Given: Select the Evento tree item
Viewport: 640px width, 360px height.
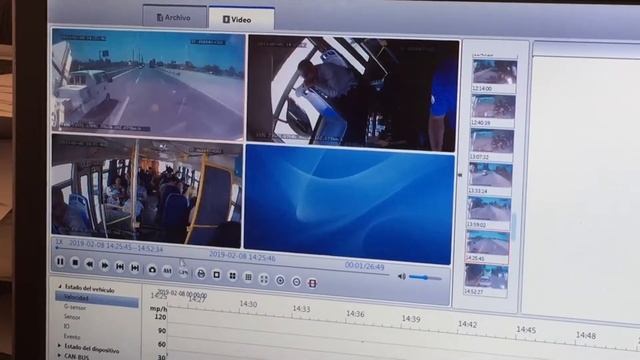Looking at the screenshot, I should coord(72,336).
